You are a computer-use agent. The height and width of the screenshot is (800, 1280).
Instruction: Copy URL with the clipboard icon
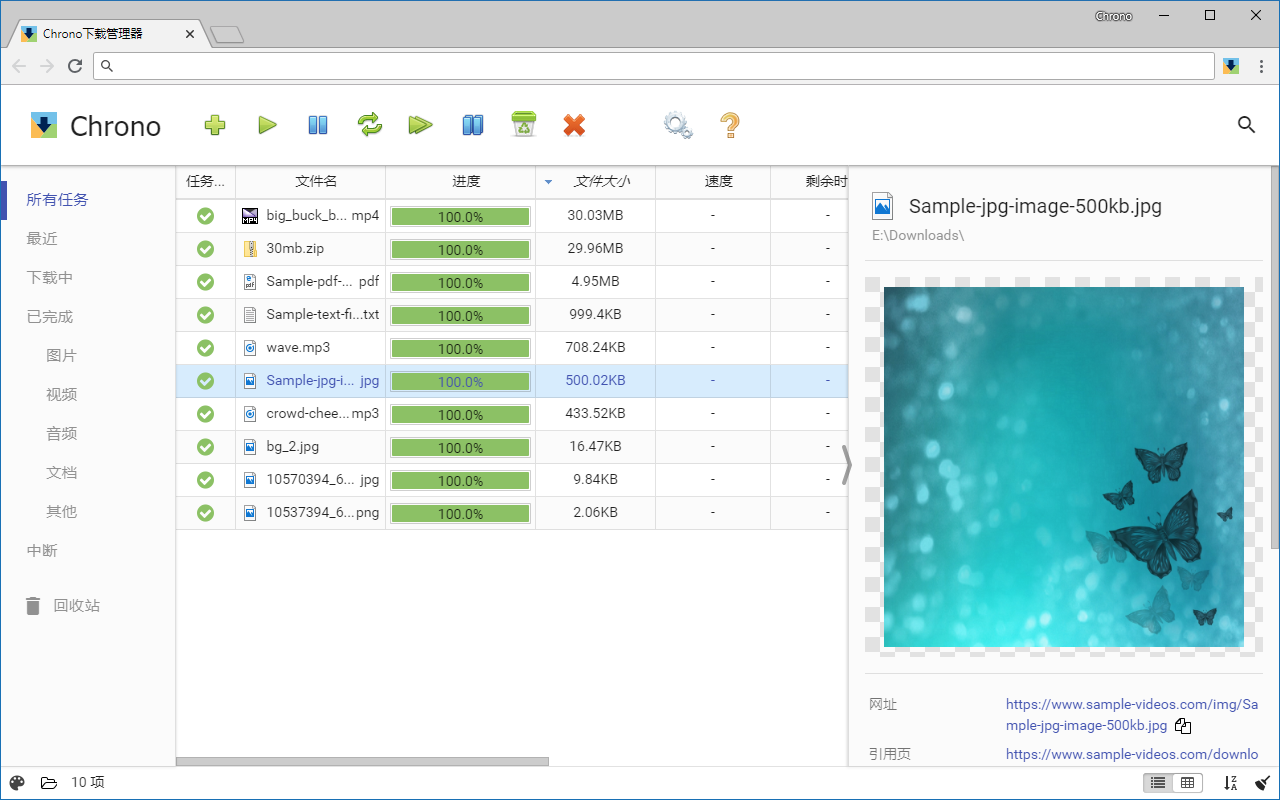click(1183, 726)
